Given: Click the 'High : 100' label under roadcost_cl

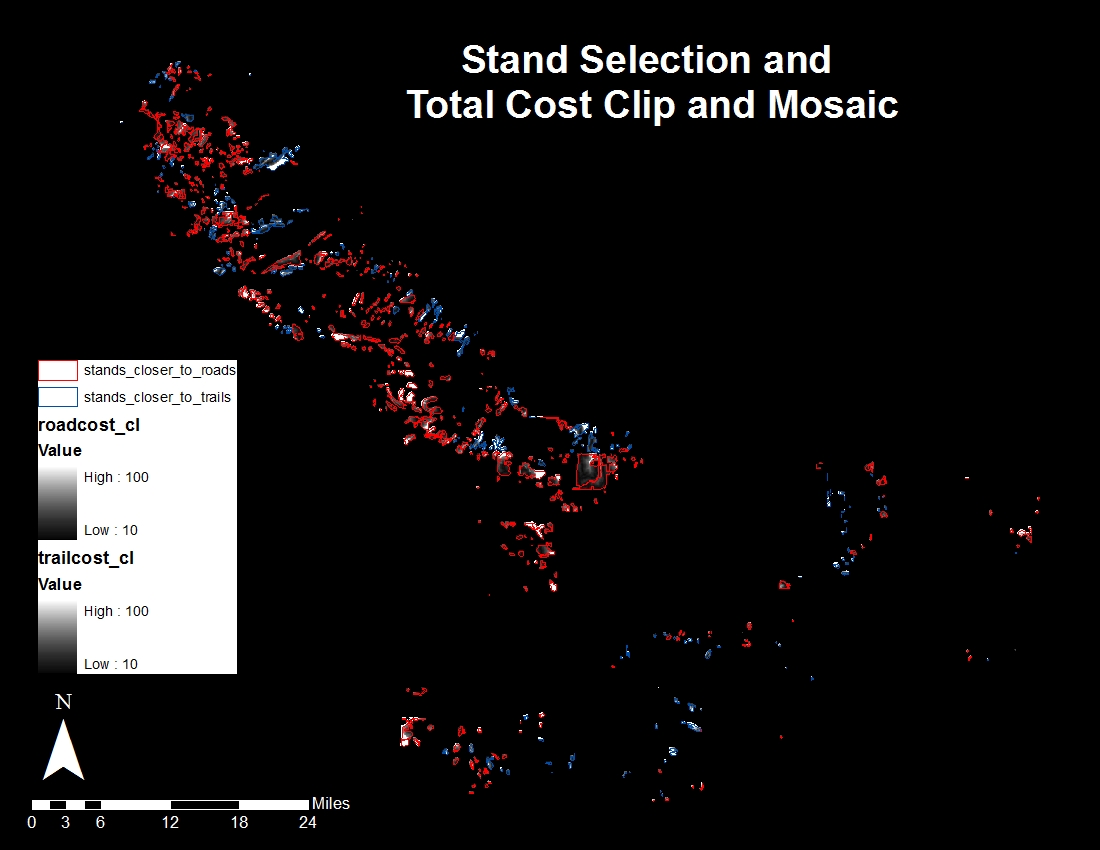Looking at the screenshot, I should [116, 477].
